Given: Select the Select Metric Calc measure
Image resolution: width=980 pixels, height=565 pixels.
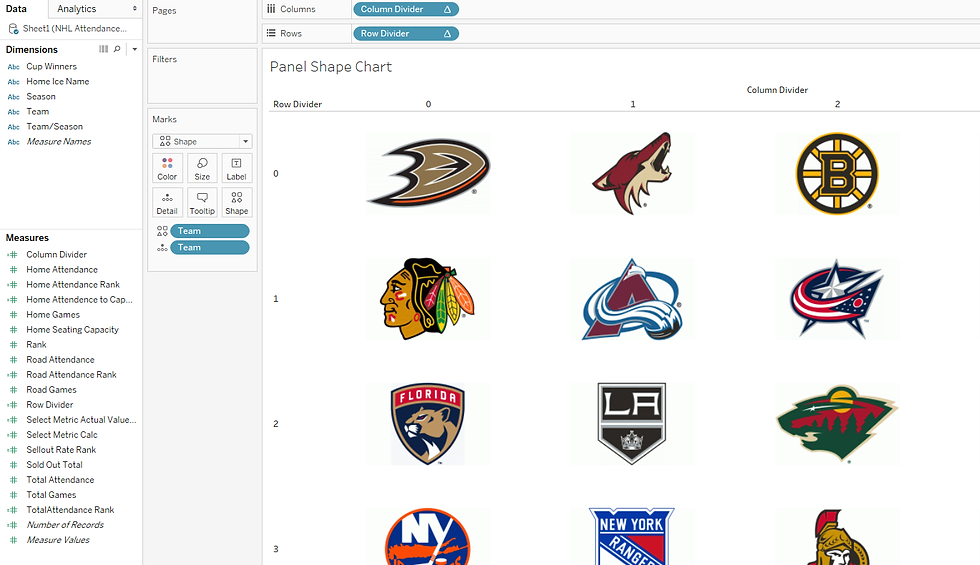Looking at the screenshot, I should (62, 434).
